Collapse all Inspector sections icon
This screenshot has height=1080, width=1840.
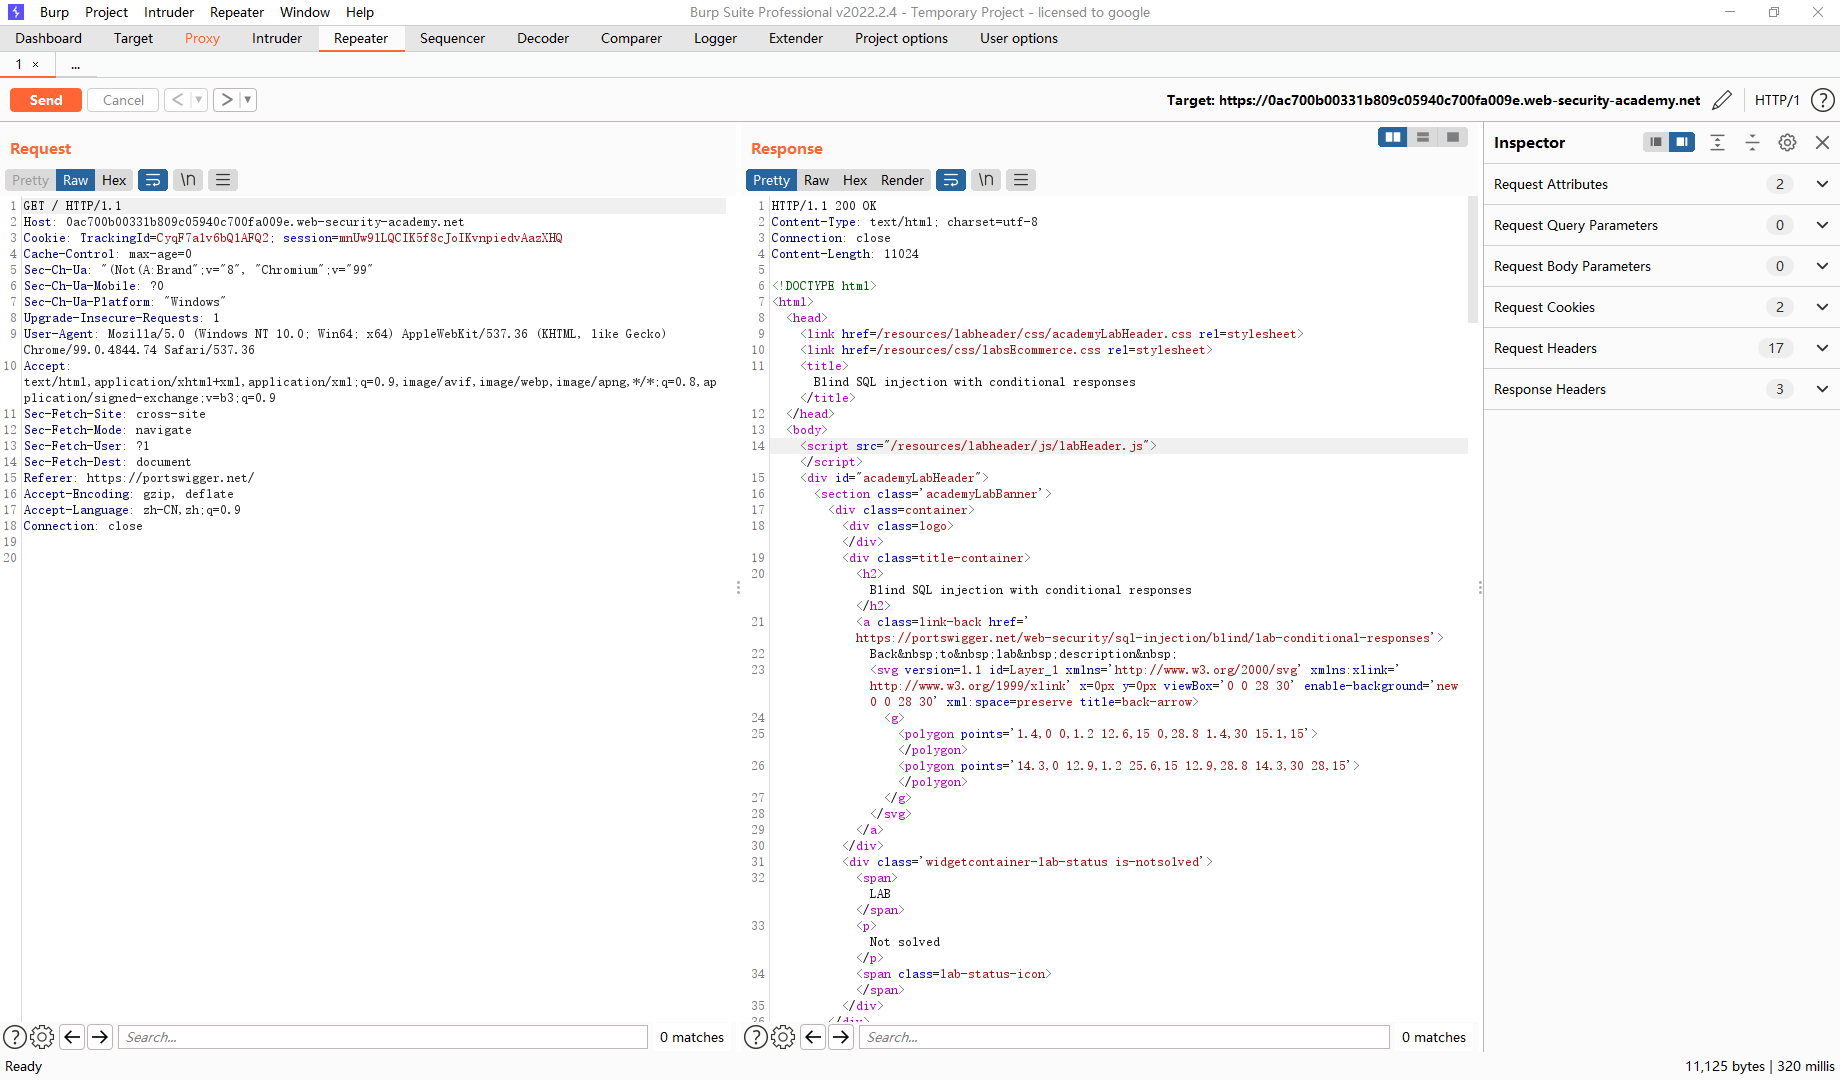(1752, 142)
